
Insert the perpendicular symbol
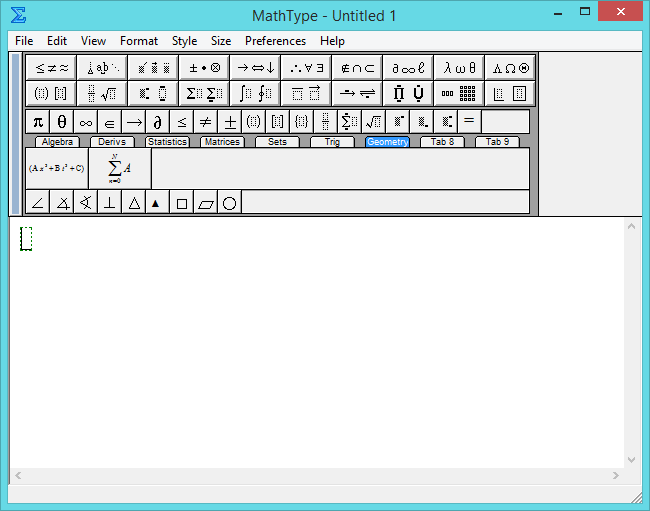[x=110, y=203]
